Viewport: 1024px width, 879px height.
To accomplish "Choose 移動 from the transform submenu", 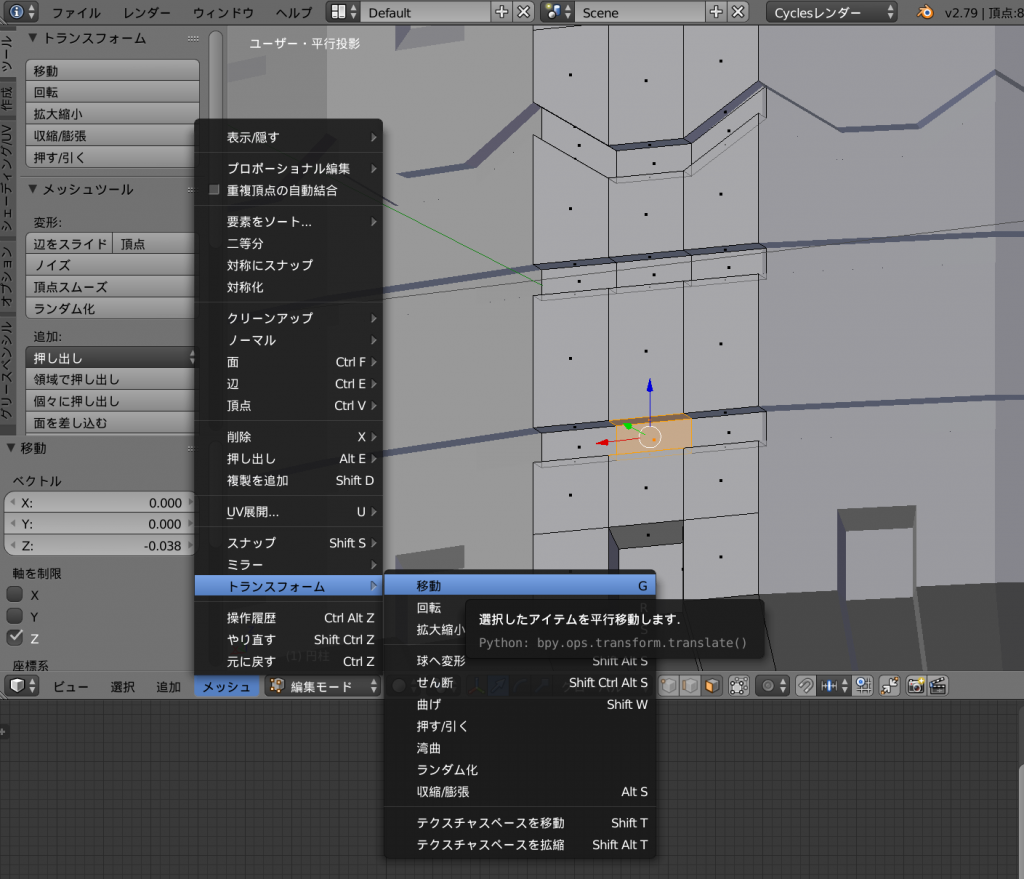I will click(520, 586).
